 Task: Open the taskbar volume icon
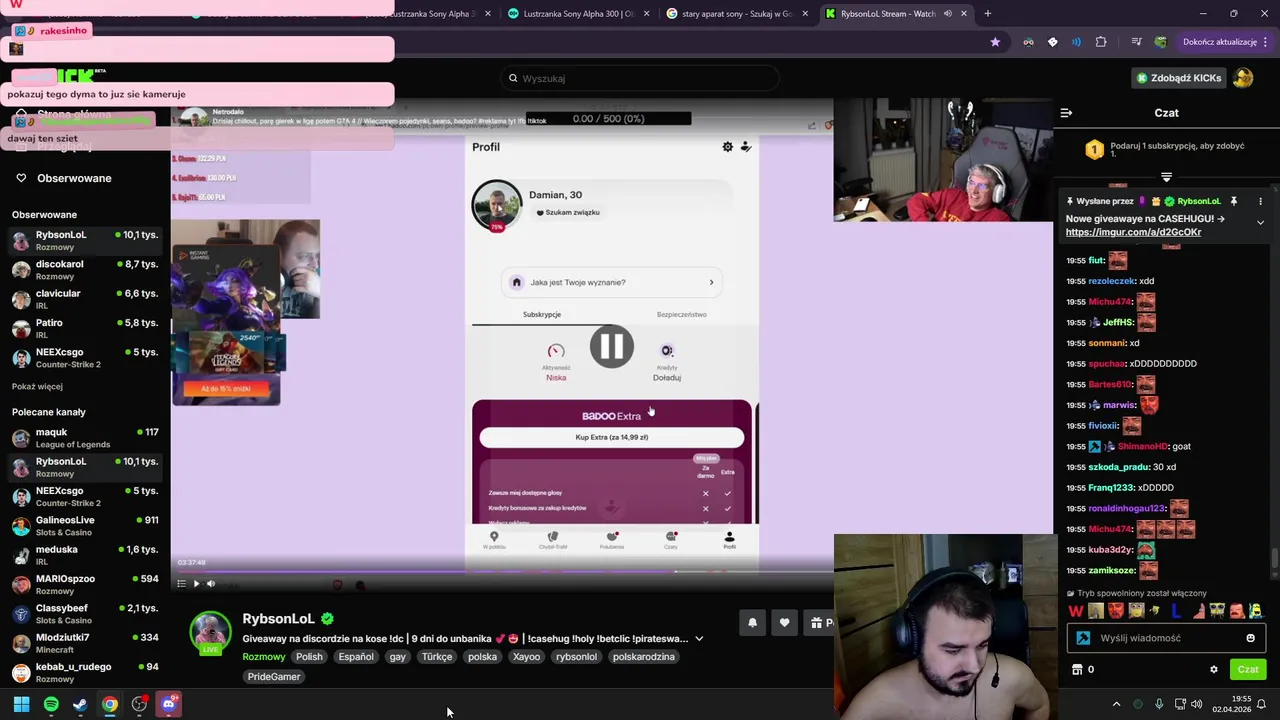click(1197, 704)
